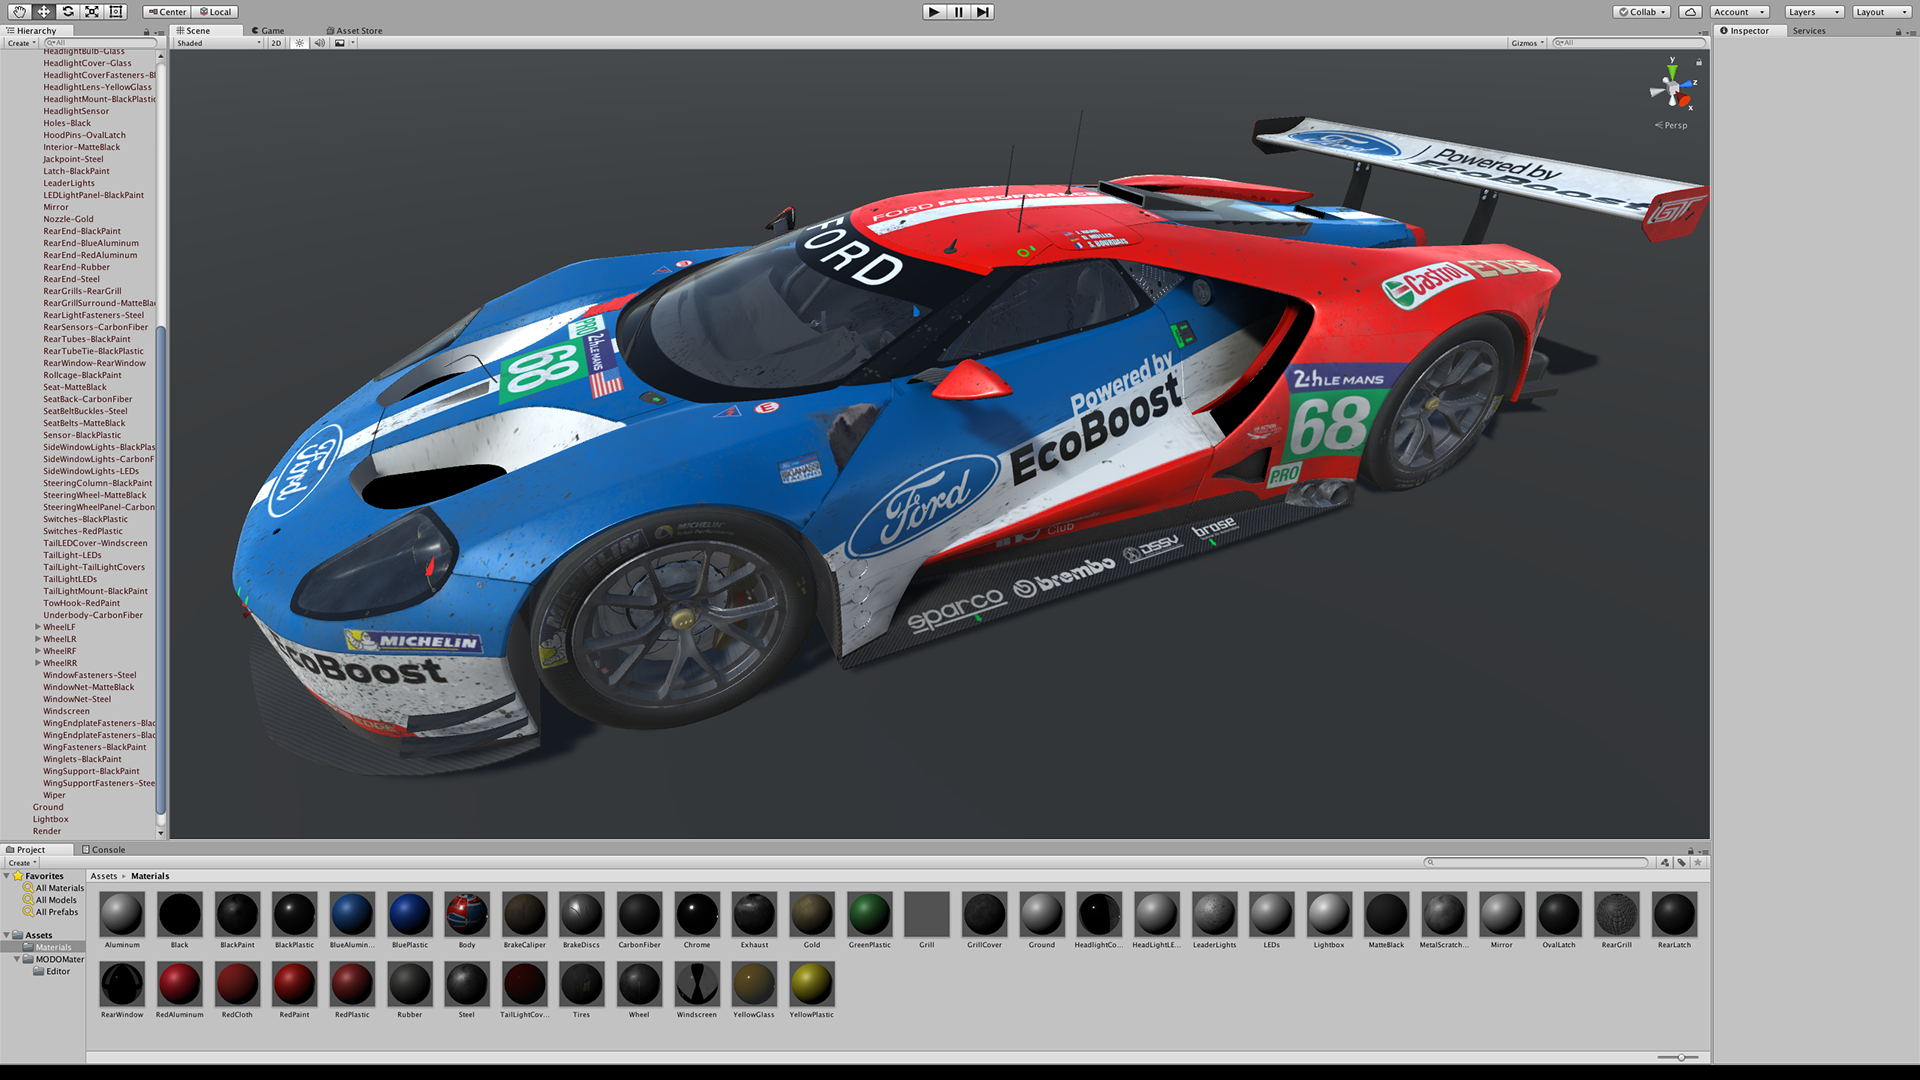Viewport: 1920px width, 1080px height.
Task: Toggle Center pivot mode button
Action: (166, 12)
